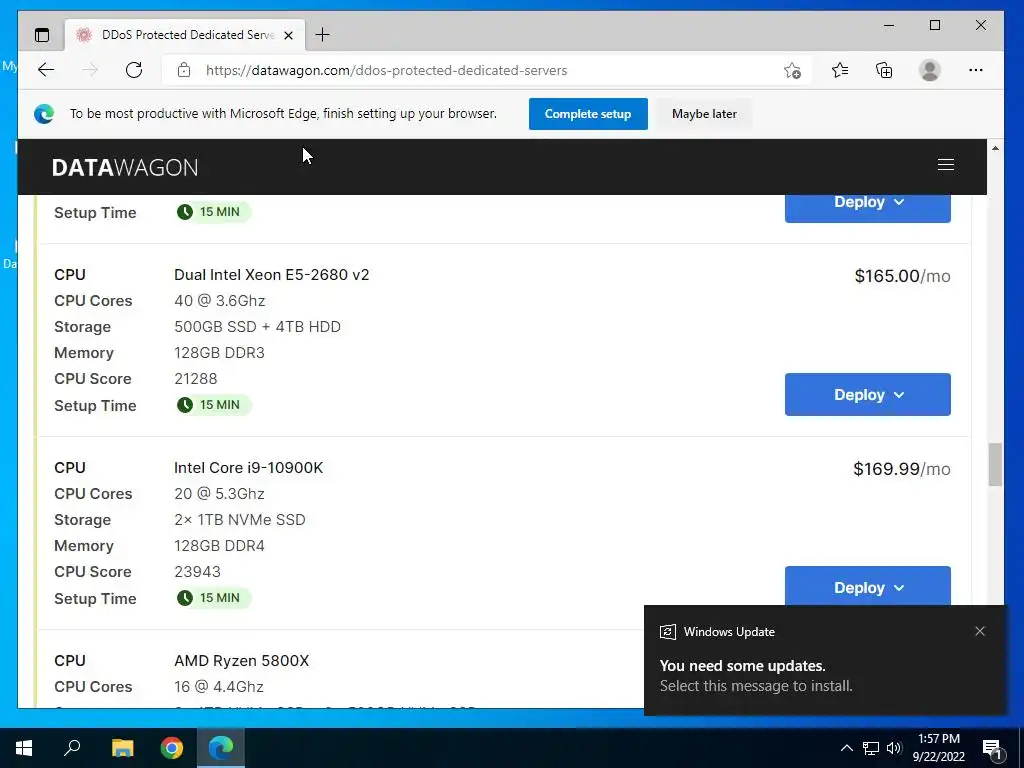Go back to the previous page
Screen dimensions: 1024x768
pos(46,70)
